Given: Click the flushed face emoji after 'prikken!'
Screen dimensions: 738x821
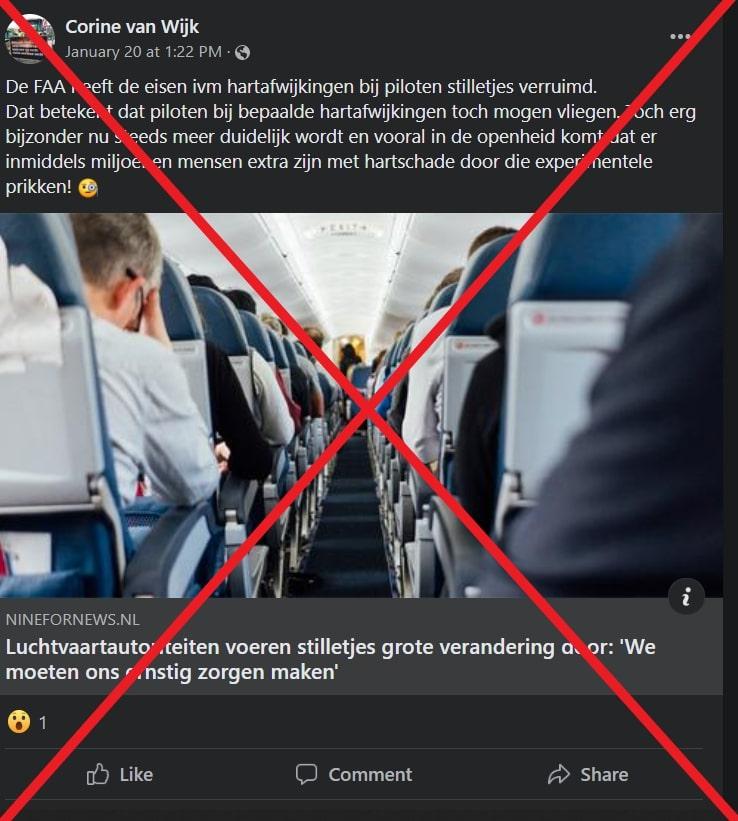Looking at the screenshot, I should pyautogui.click(x=87, y=187).
